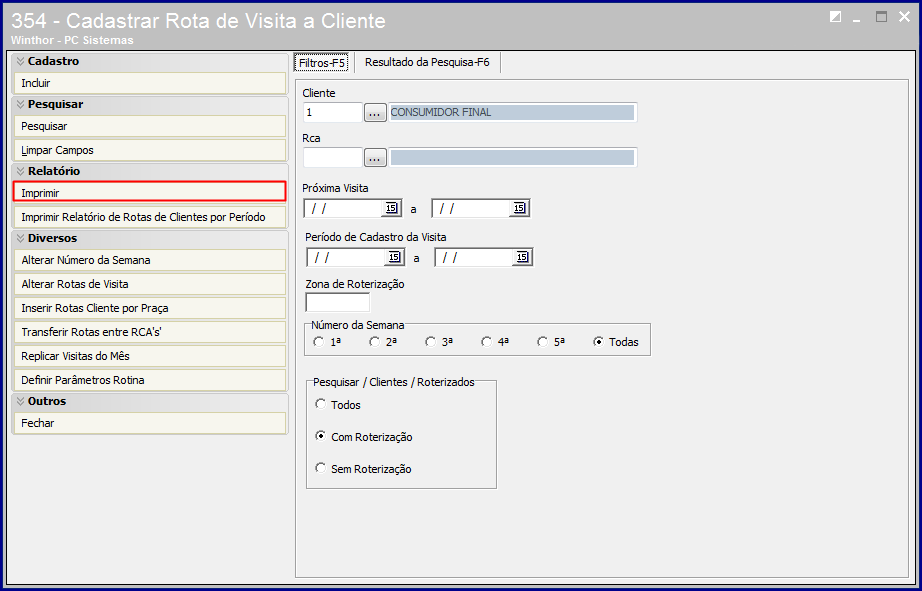
Task: Click the Rca code input field
Action: [x=332, y=158]
